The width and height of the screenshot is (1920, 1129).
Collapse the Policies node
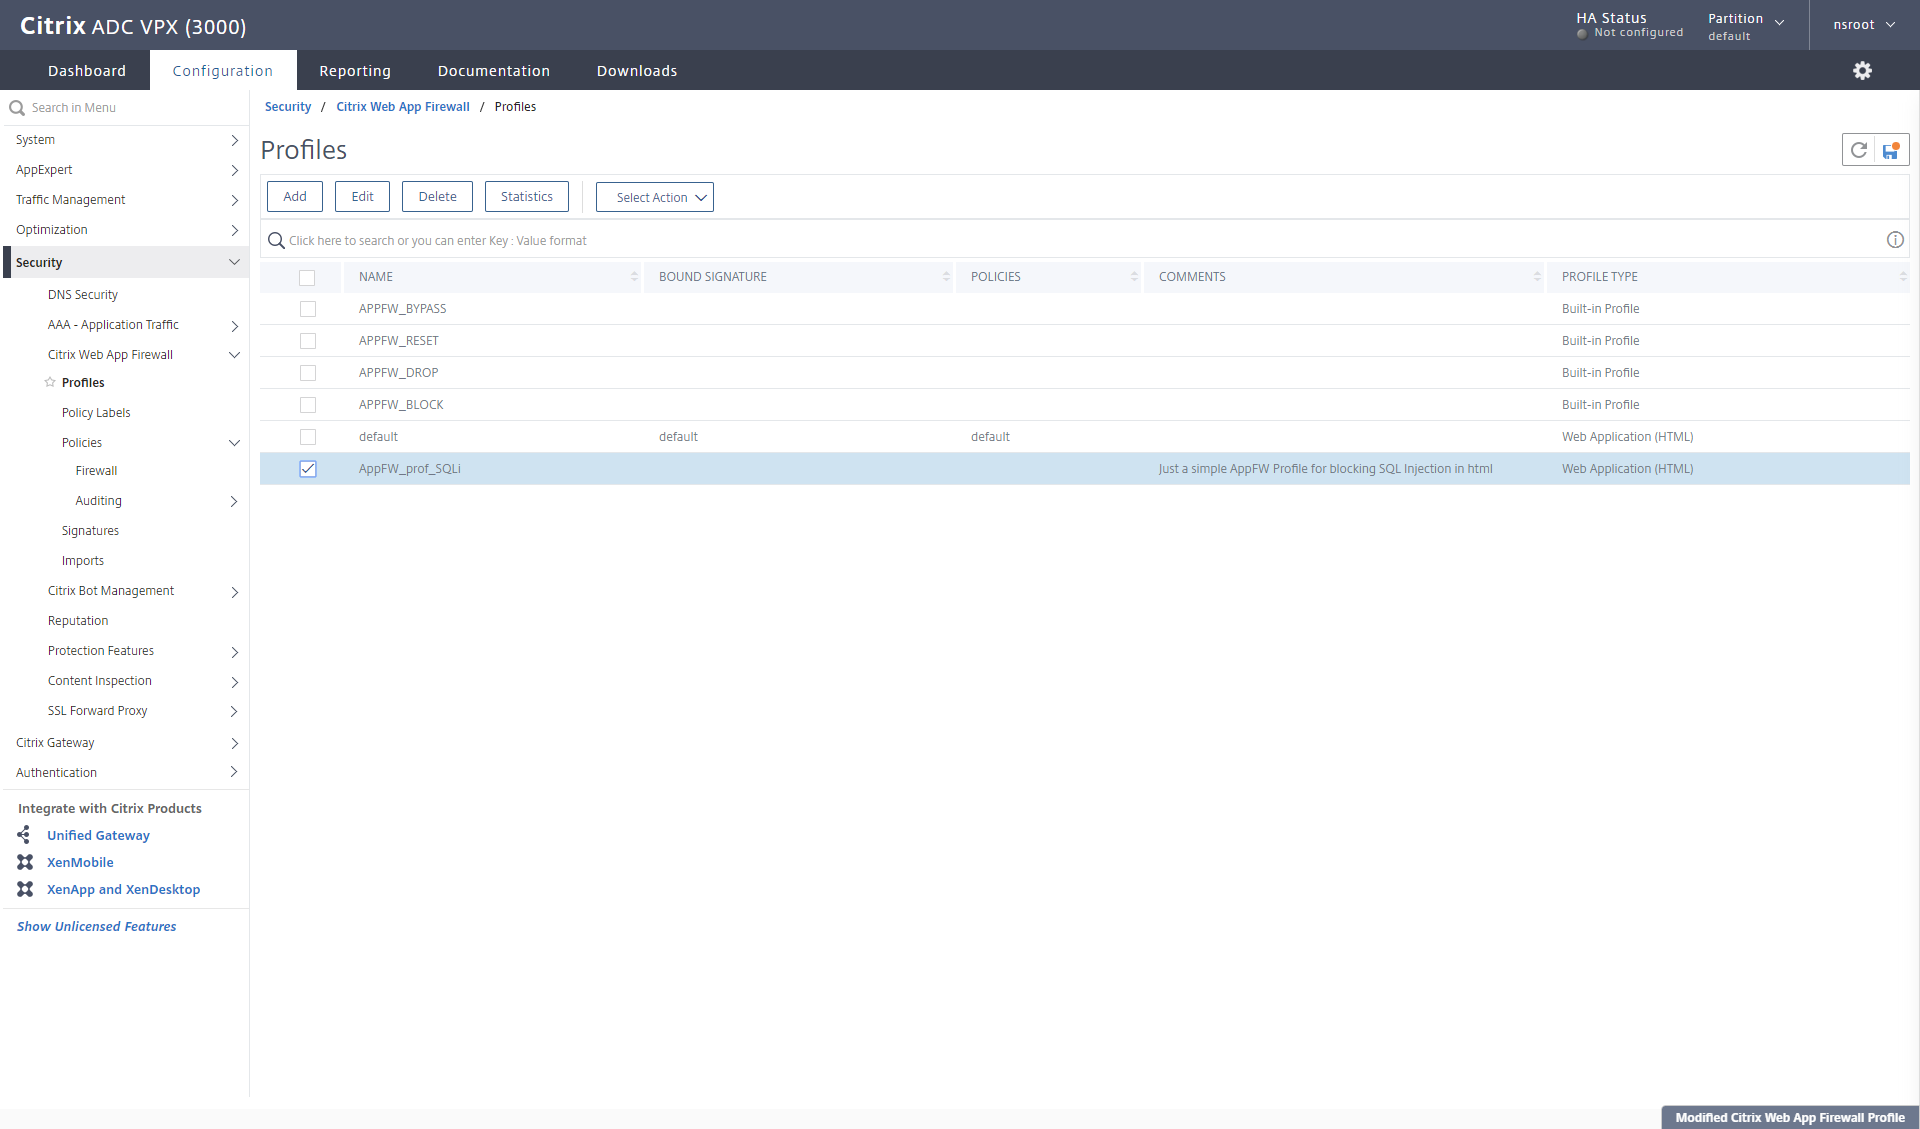234,443
